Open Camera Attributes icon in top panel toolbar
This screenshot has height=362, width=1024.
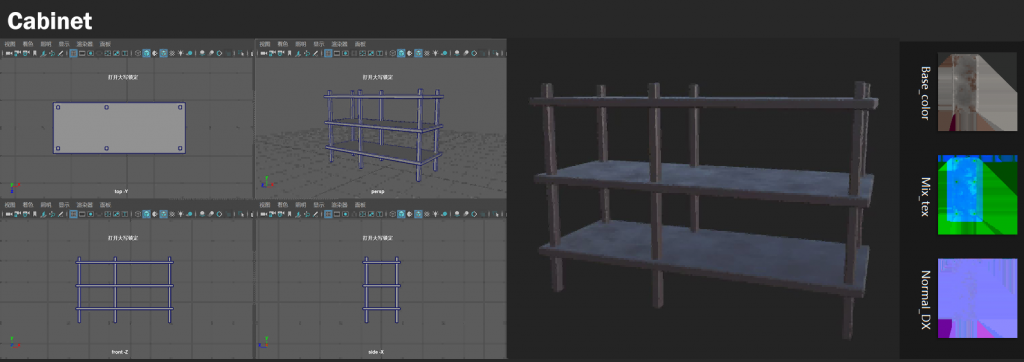click(26, 54)
